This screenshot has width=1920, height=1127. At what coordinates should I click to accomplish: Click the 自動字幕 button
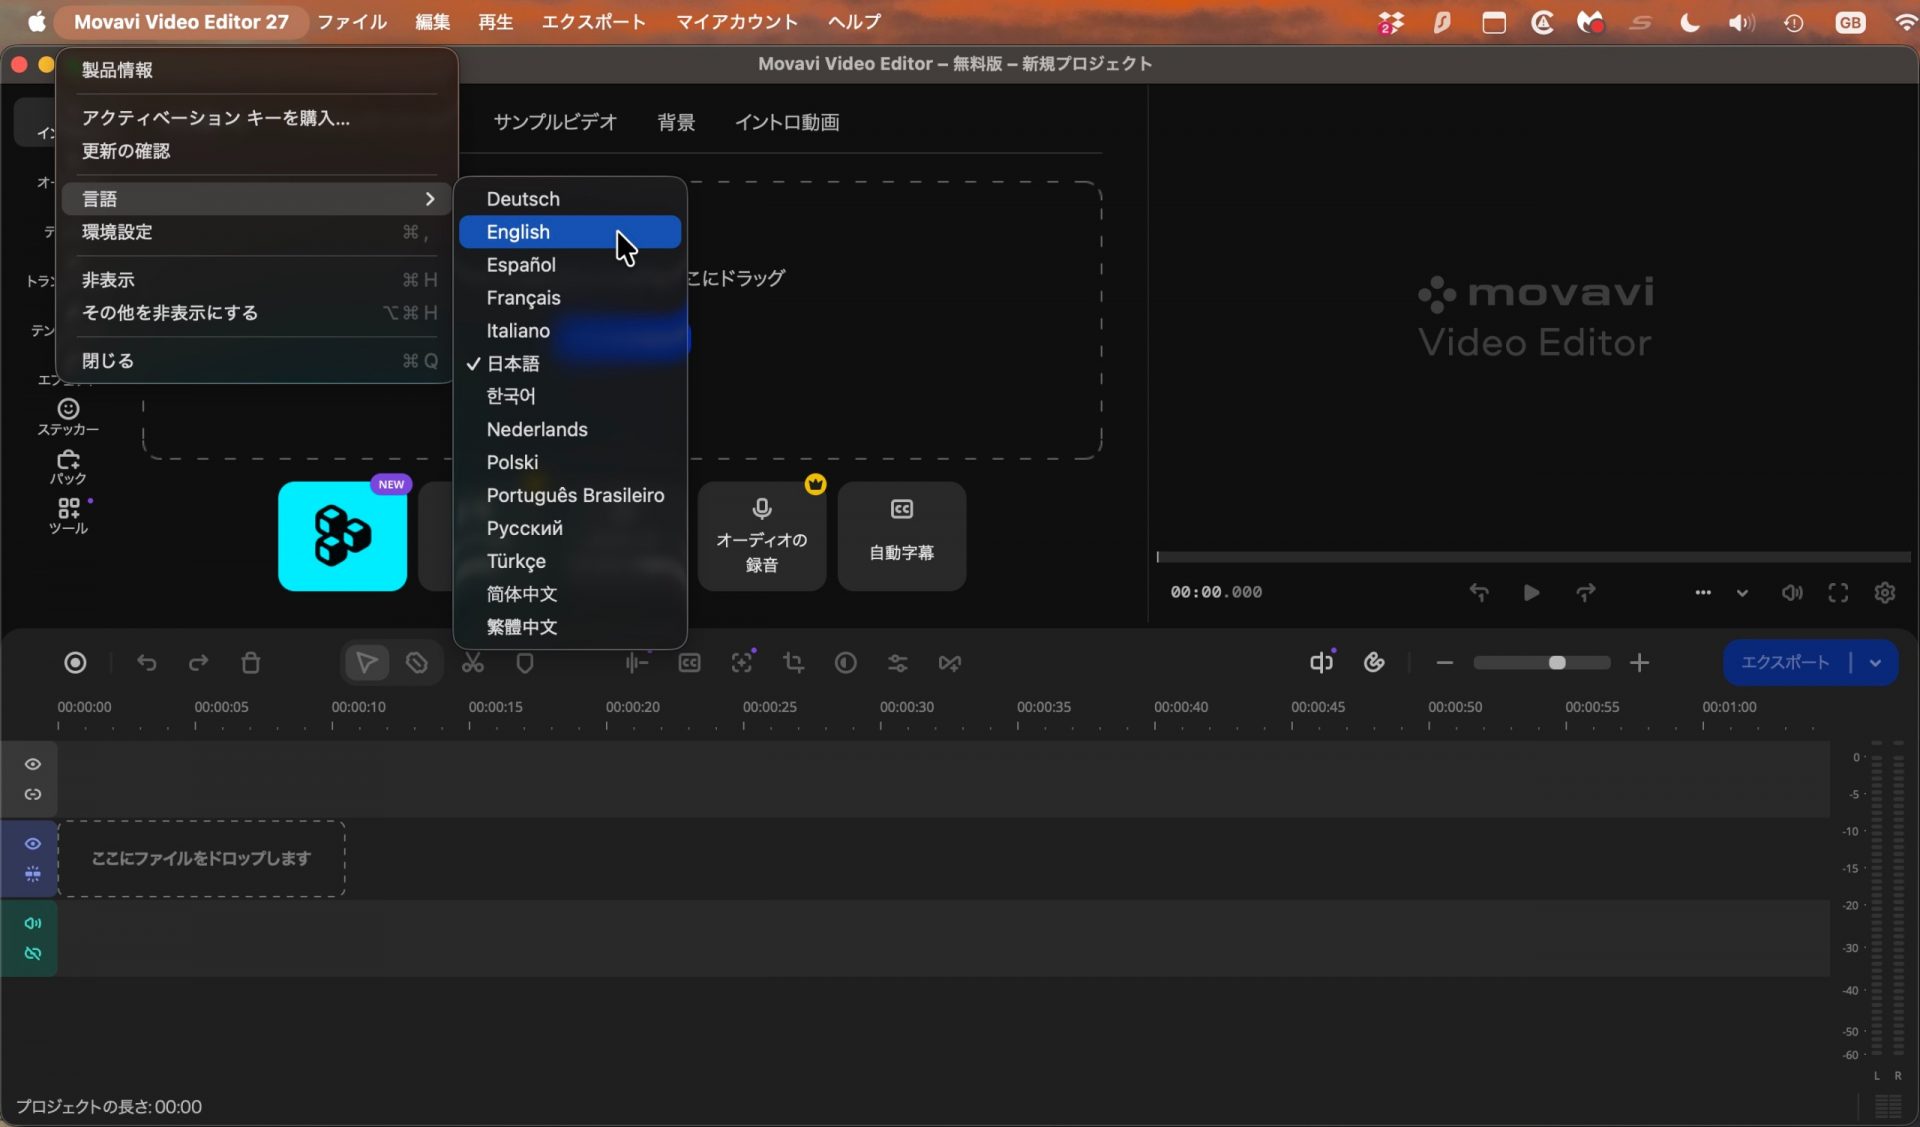coord(901,536)
